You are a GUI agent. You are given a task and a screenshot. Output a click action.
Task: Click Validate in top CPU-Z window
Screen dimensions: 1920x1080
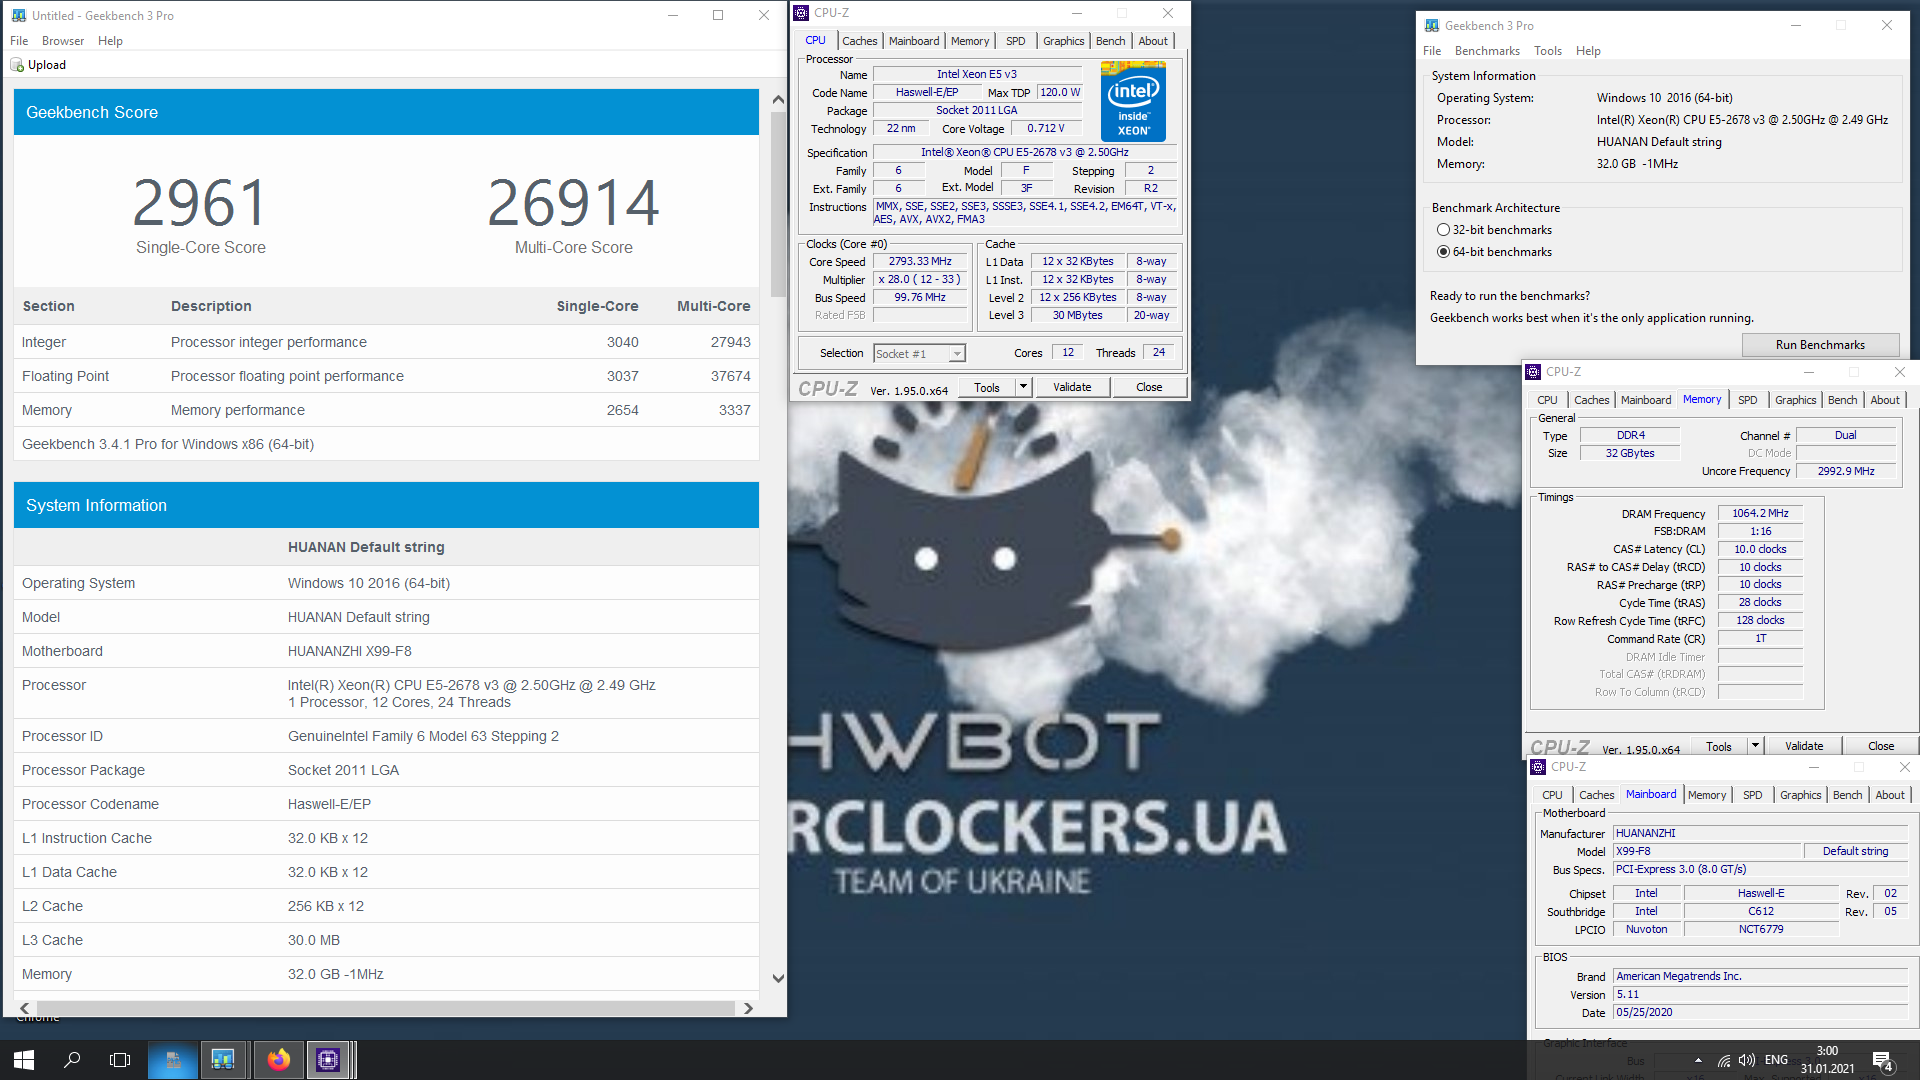point(1072,387)
